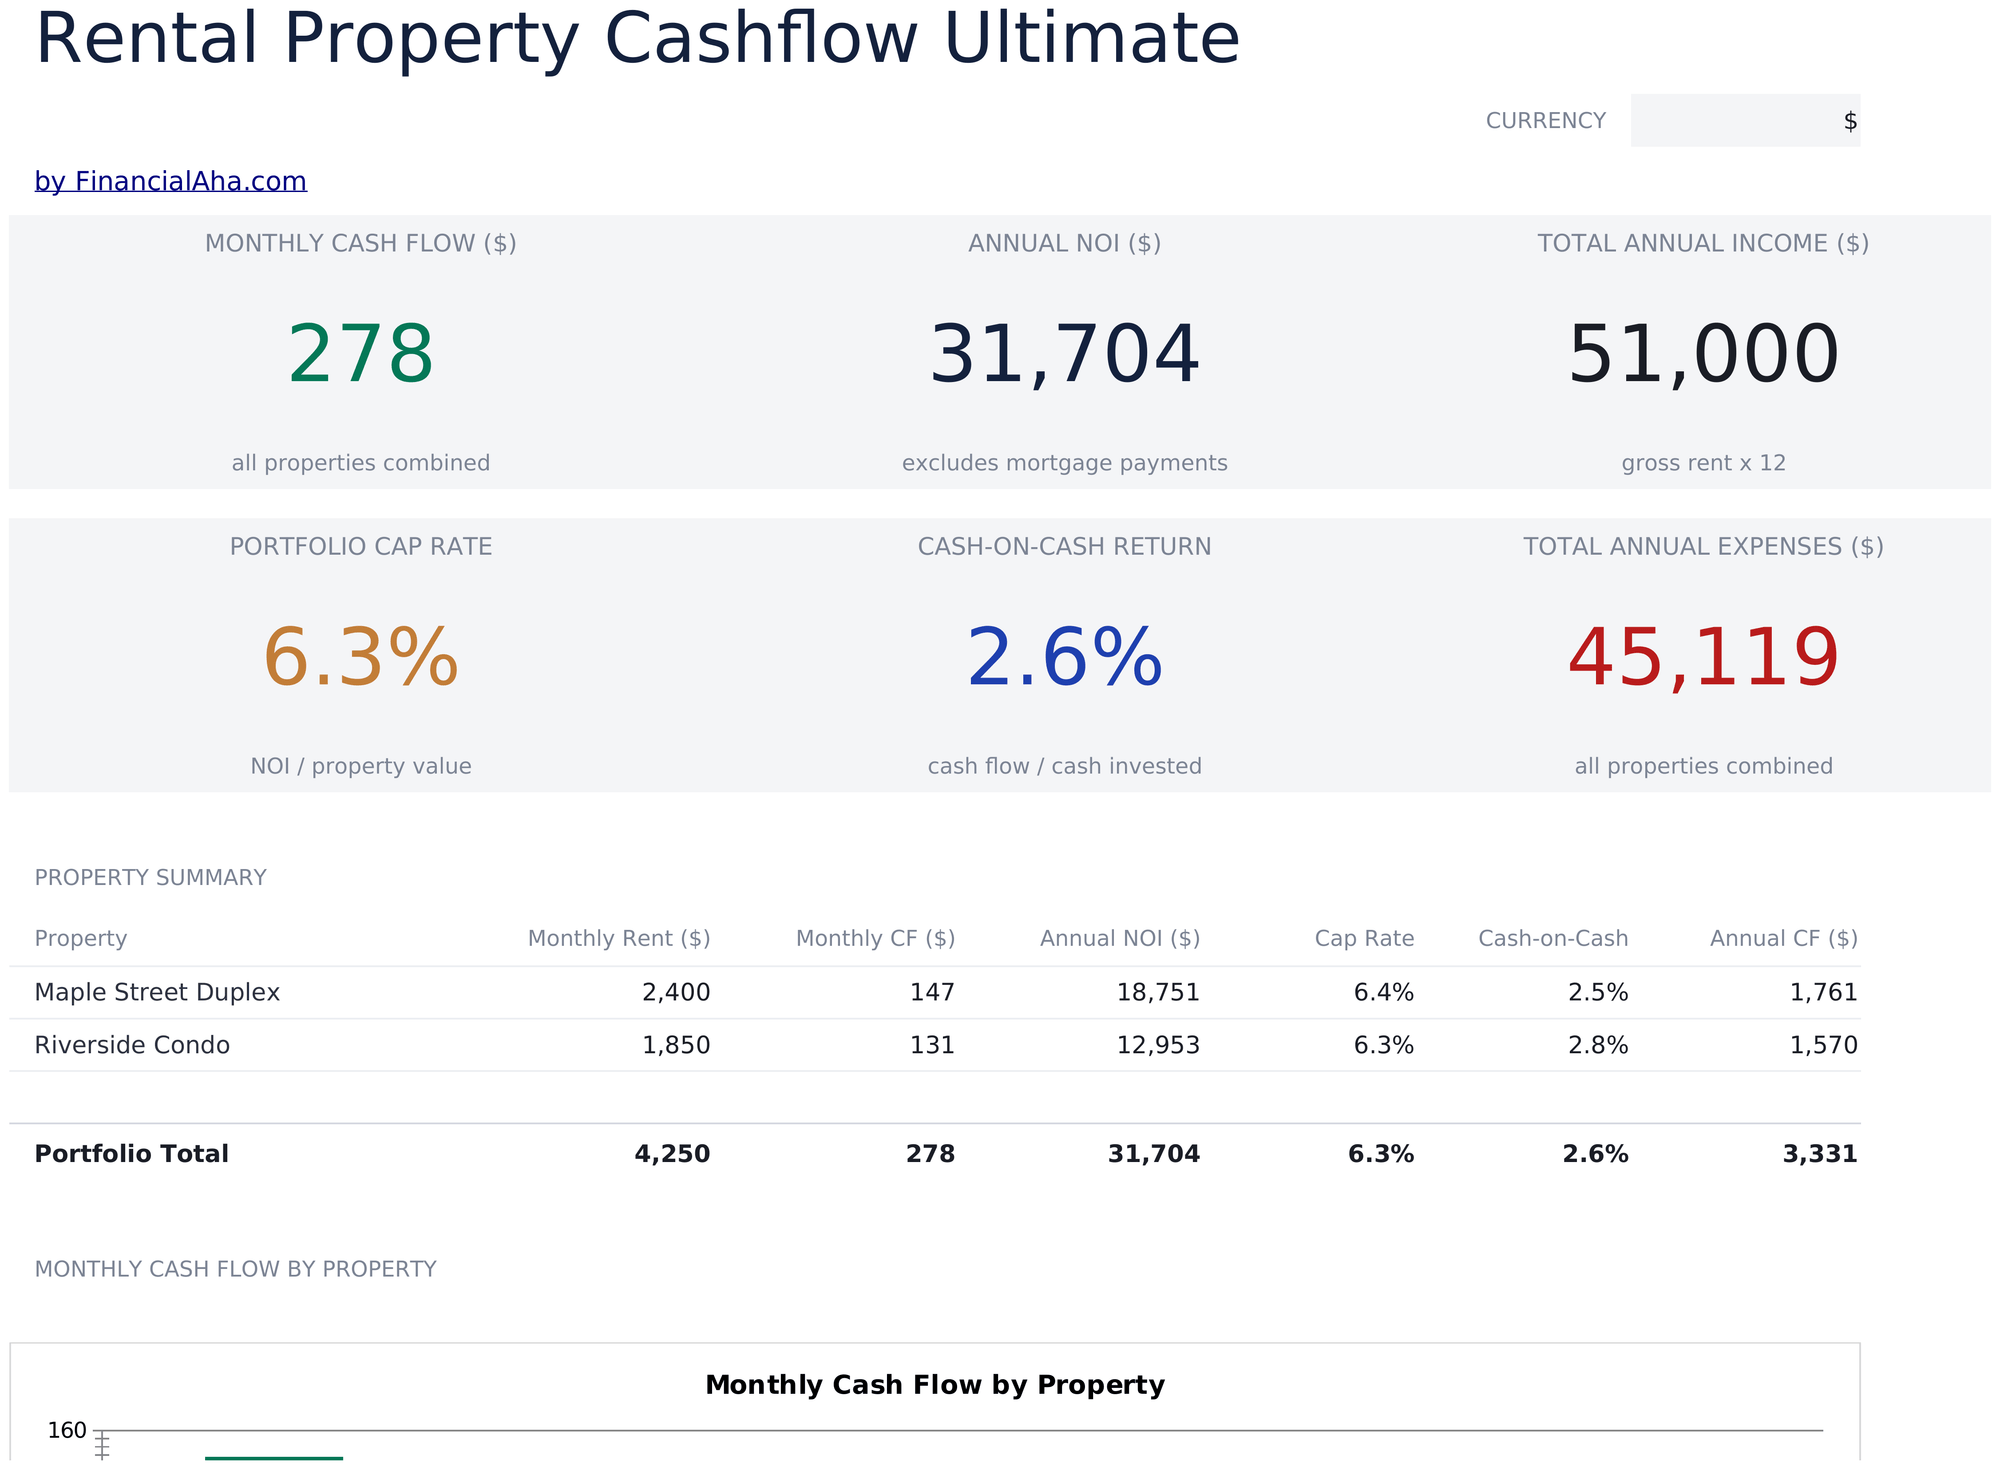Select the monthly cash flow value 278
This screenshot has width=2000, height=1469.
[x=361, y=355]
